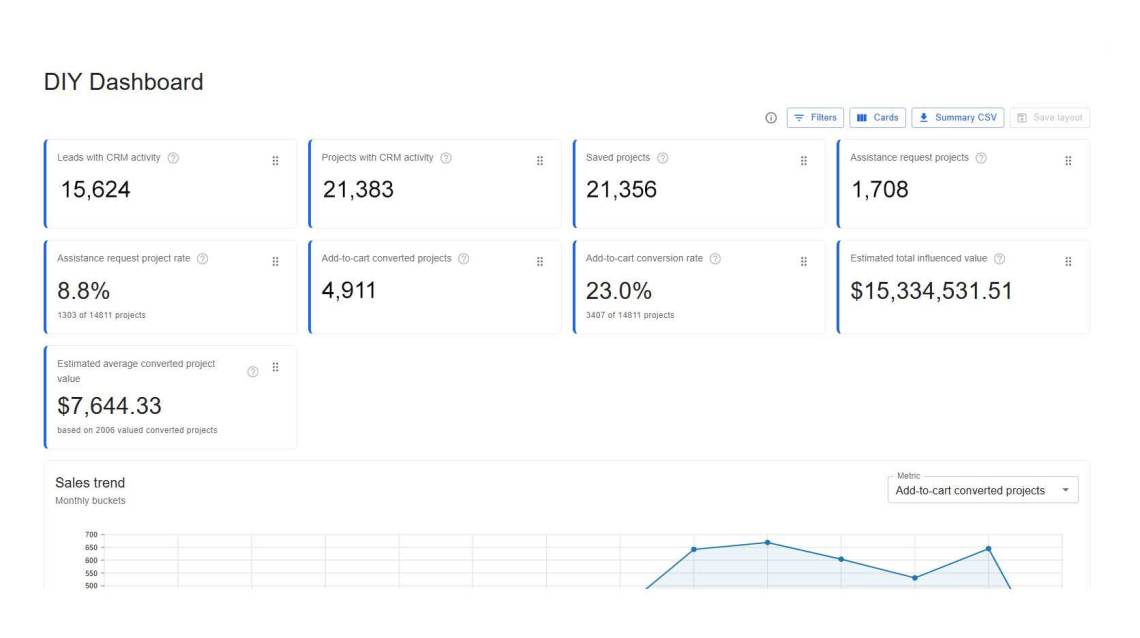Click 'based on 2006 valued converted projects' text
Image resolution: width=1140 pixels, height=638 pixels.
tap(137, 430)
